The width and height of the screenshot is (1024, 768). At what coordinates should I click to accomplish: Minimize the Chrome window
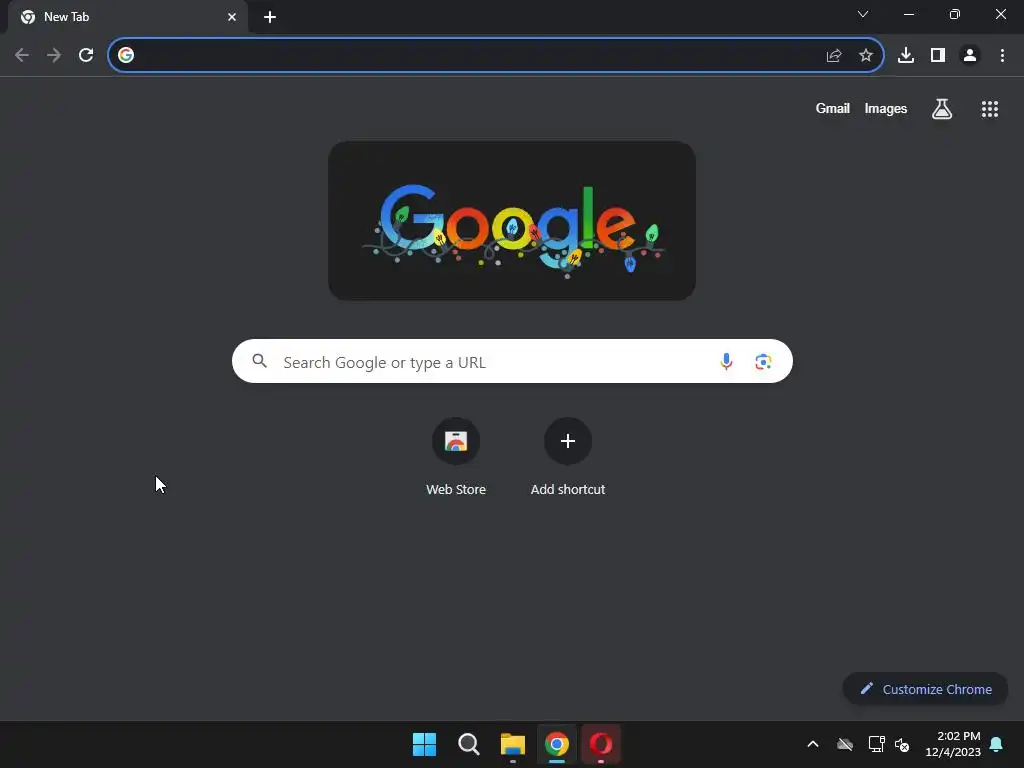click(909, 14)
